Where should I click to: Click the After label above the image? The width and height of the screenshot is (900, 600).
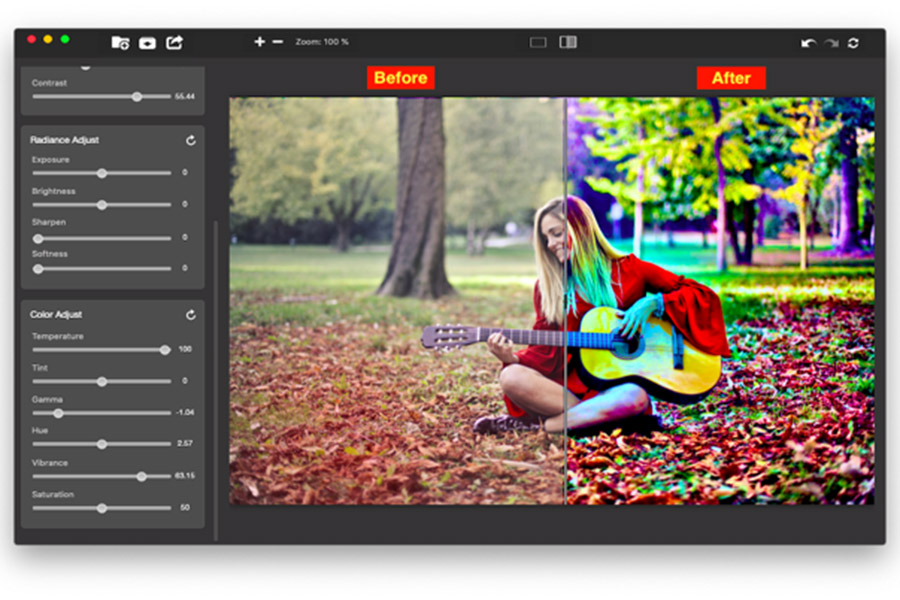(731, 78)
